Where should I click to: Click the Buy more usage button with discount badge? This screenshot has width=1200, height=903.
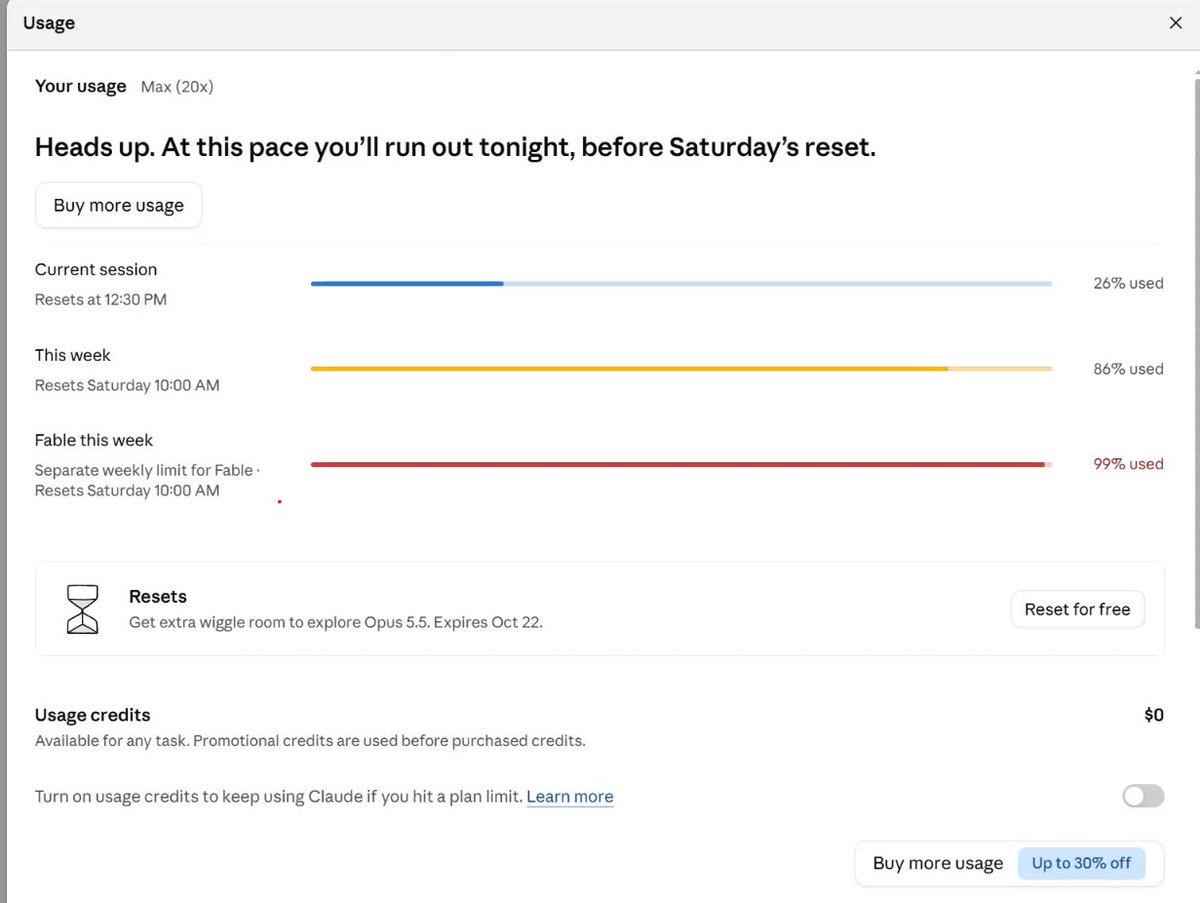tap(1009, 863)
